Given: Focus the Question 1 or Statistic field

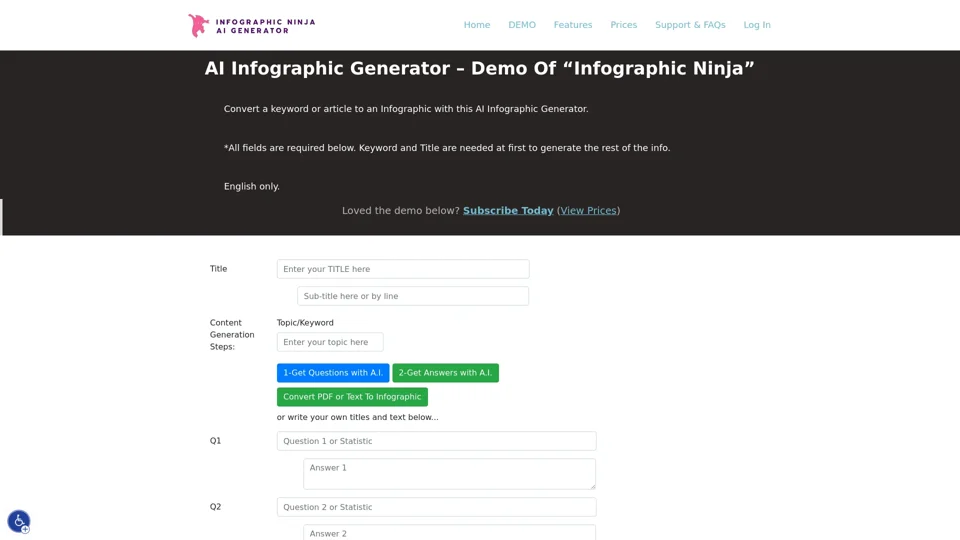Looking at the screenshot, I should [437, 441].
